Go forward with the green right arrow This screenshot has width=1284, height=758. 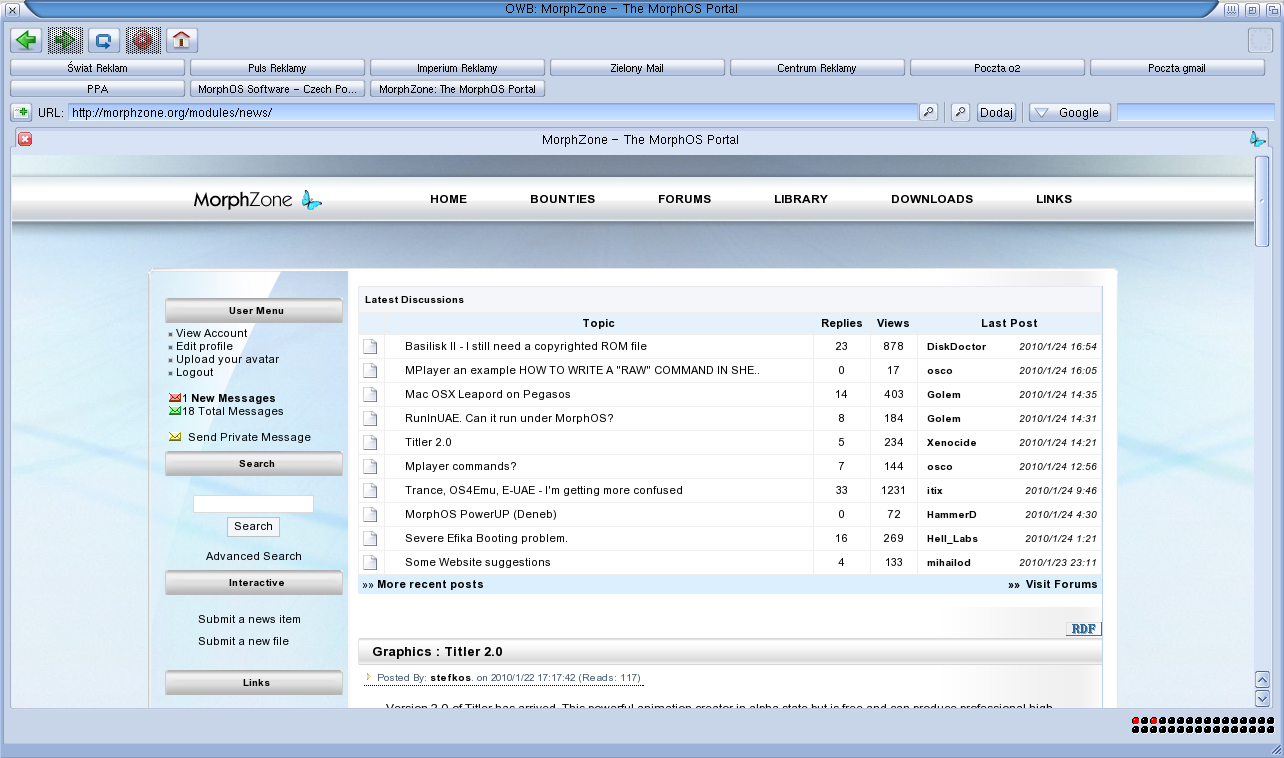[x=65, y=40]
